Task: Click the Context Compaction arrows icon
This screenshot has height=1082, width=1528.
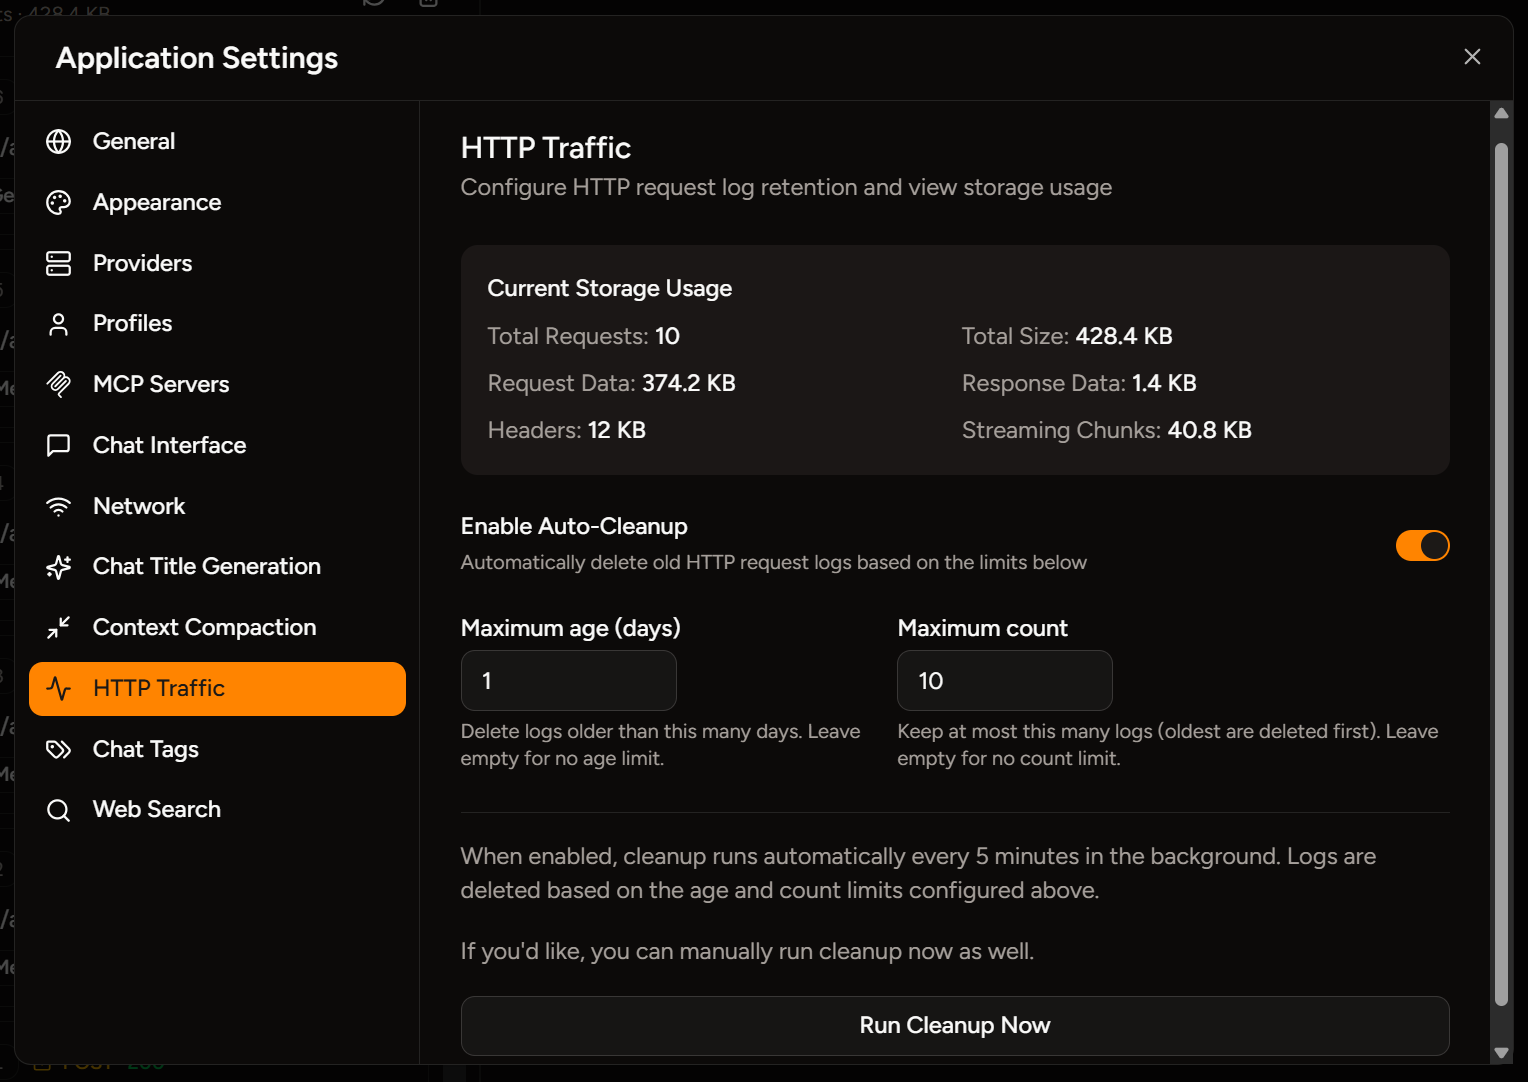Action: (x=59, y=627)
